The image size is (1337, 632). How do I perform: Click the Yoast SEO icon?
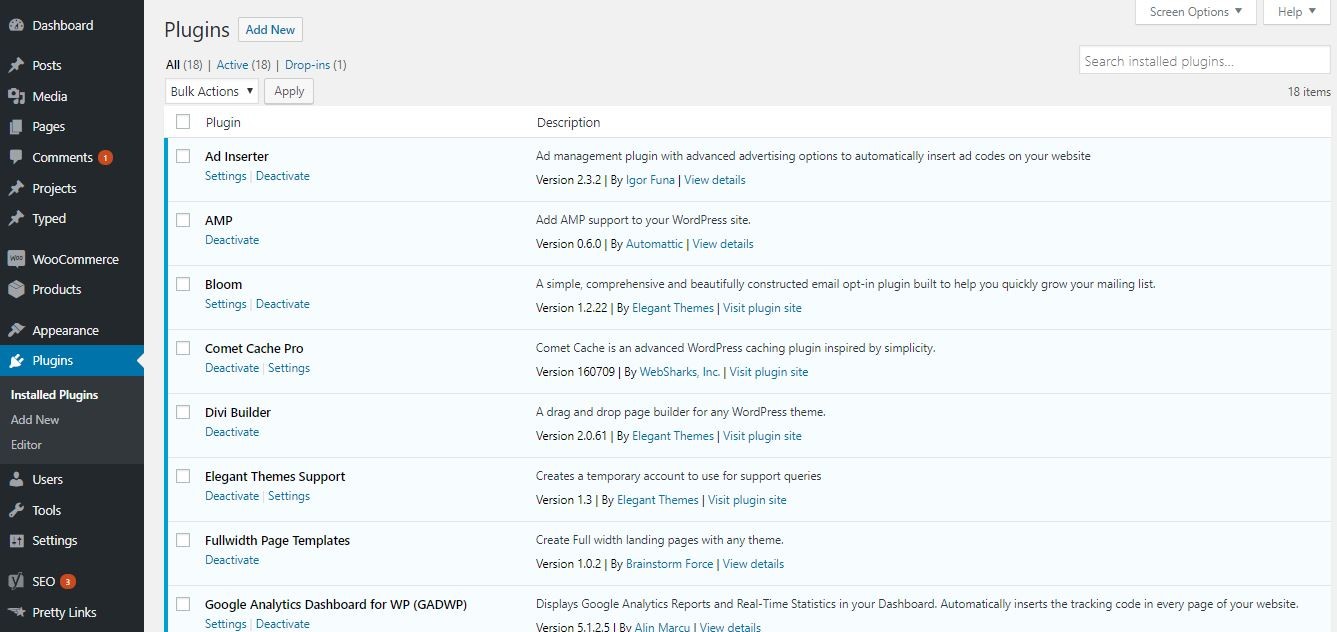pyautogui.click(x=16, y=581)
